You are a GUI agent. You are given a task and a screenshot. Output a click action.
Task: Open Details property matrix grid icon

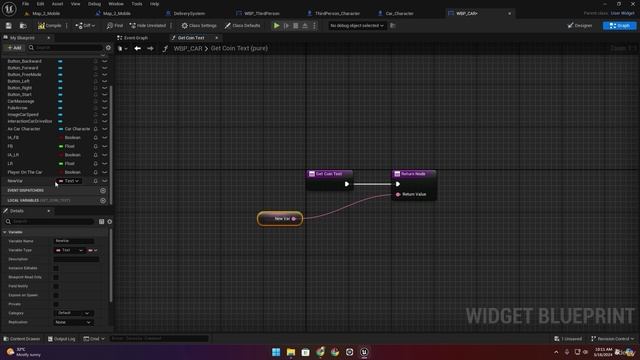(101, 222)
